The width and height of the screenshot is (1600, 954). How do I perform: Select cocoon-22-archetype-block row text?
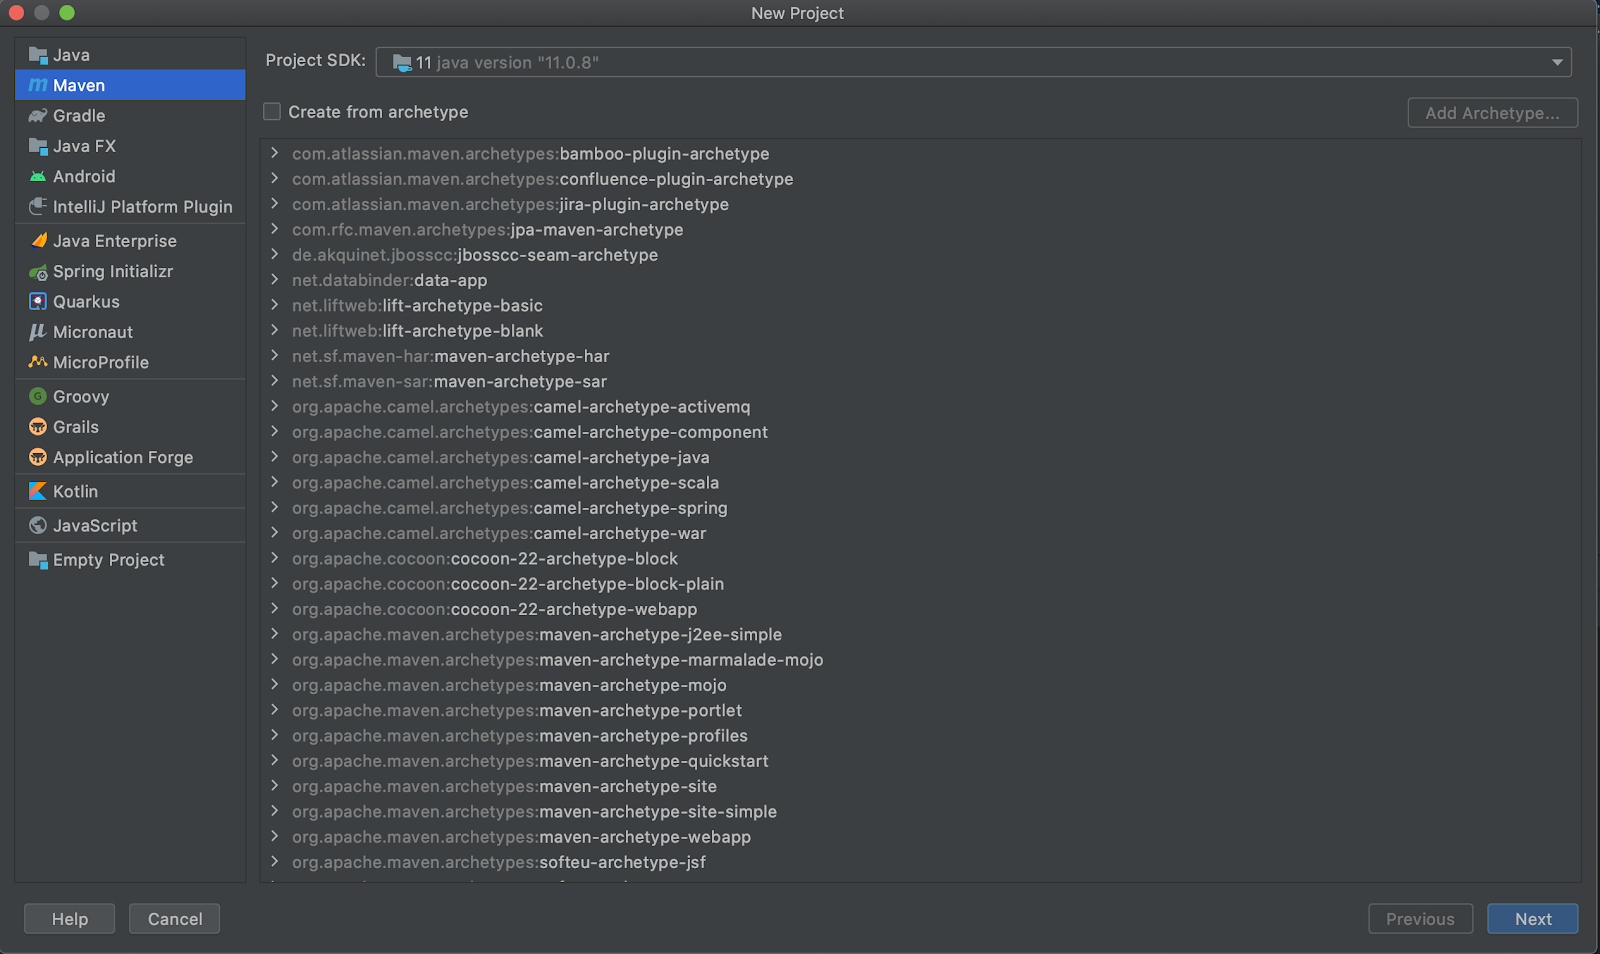(485, 559)
